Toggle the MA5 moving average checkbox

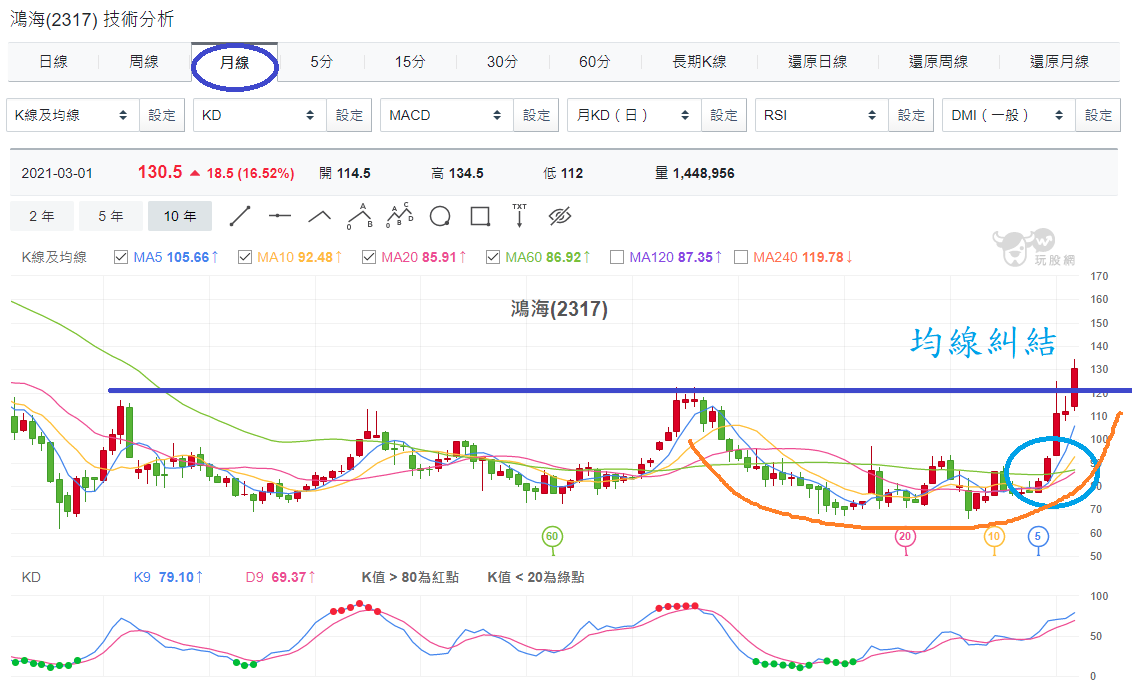point(121,257)
